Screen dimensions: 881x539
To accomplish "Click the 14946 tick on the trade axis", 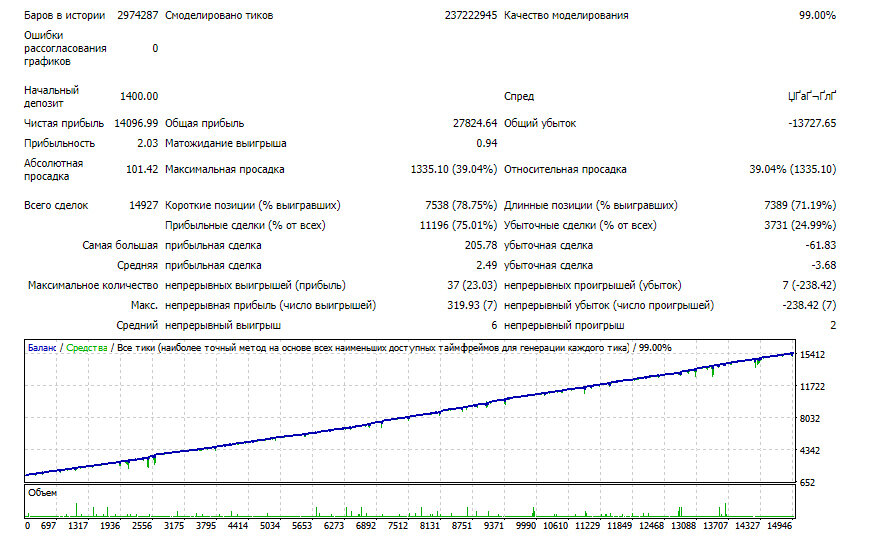I will [779, 526].
